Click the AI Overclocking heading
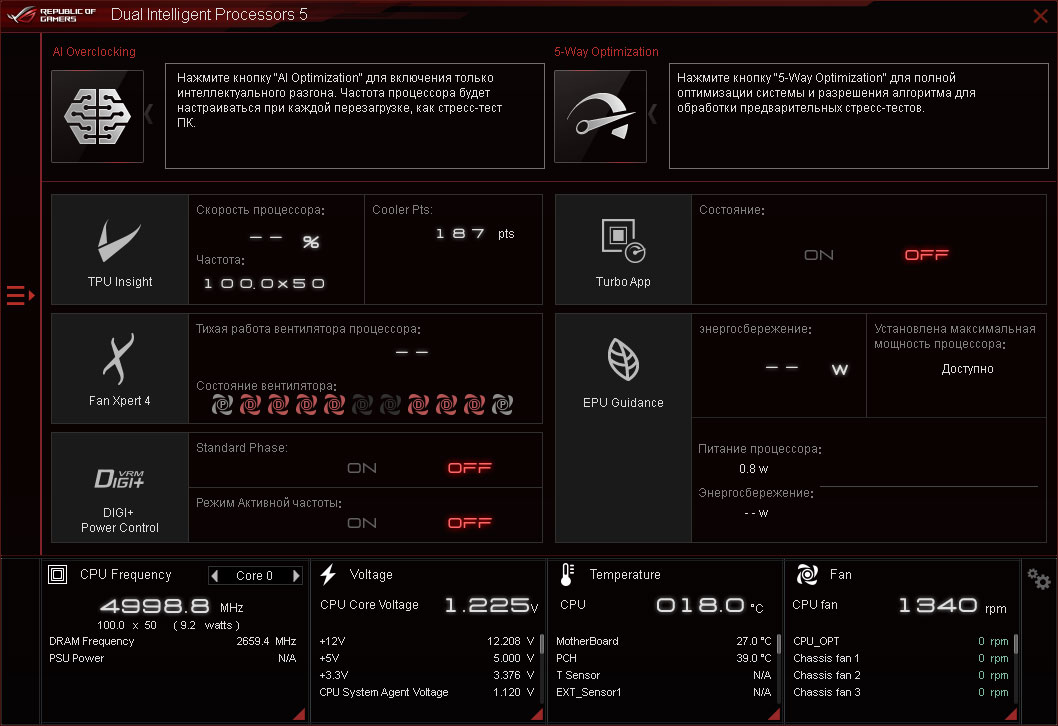This screenshot has height=726, width=1058. (x=94, y=52)
